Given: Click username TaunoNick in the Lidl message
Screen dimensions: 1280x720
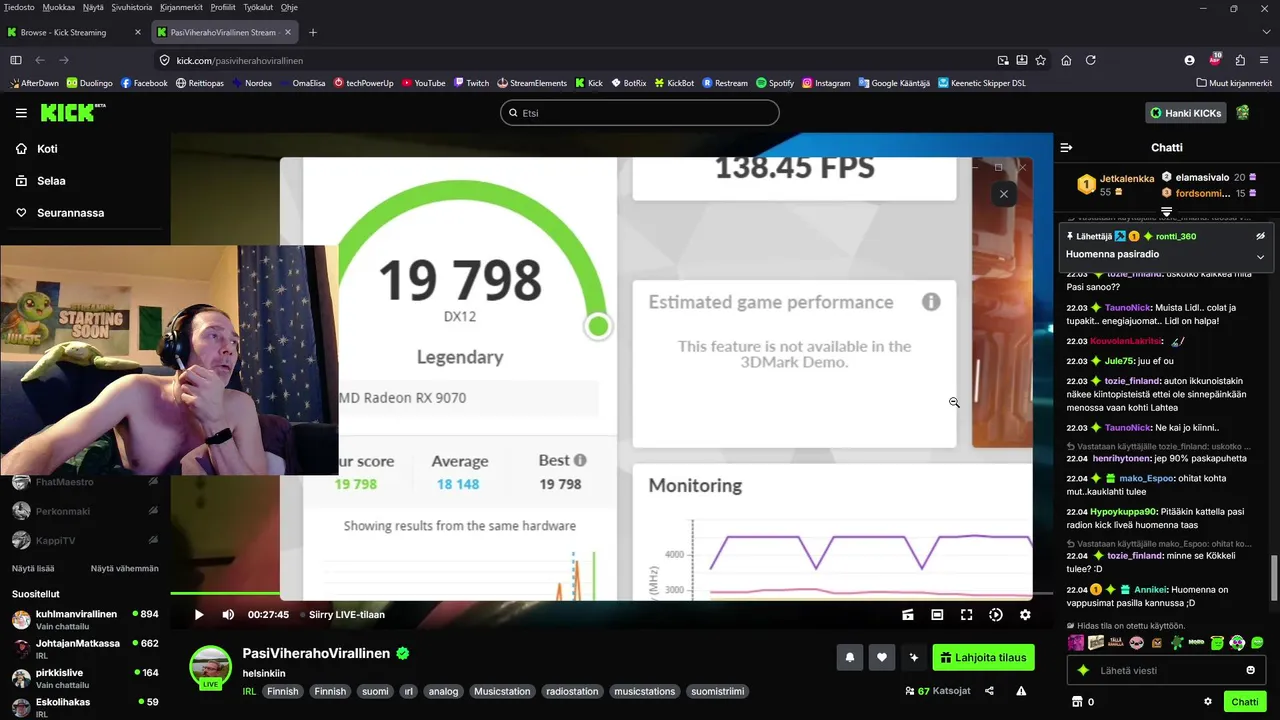Looking at the screenshot, I should pyautogui.click(x=1128, y=307).
